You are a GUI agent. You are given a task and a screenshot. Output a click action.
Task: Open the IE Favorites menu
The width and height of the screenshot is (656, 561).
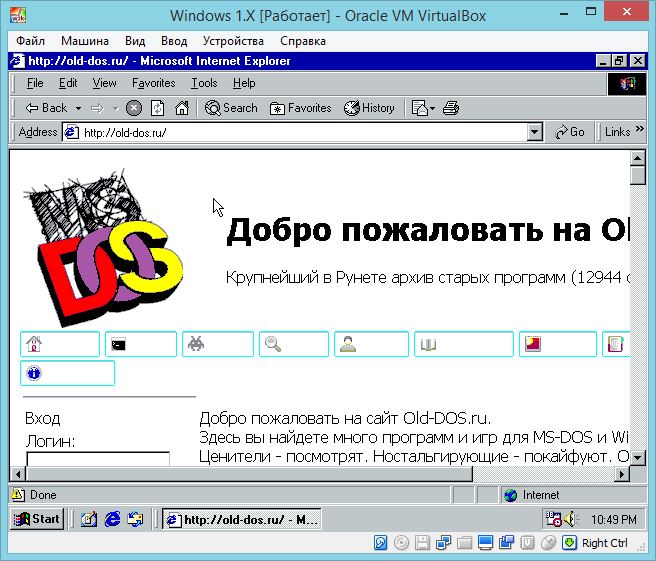(154, 83)
